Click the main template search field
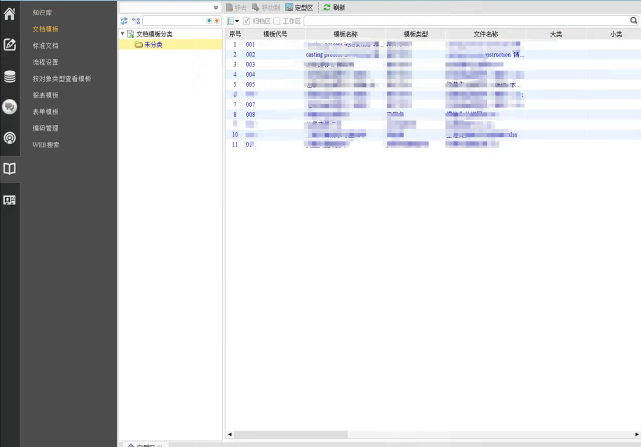This screenshot has height=447, width=641. (466, 20)
